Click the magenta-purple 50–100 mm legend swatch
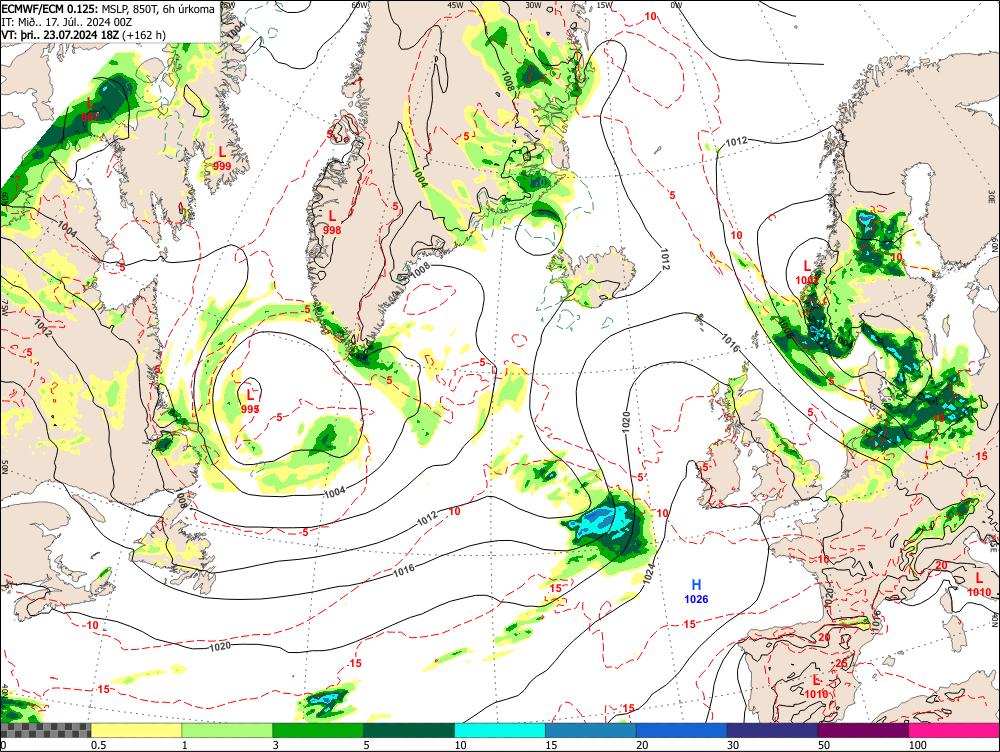The image size is (1000, 752). tap(863, 731)
